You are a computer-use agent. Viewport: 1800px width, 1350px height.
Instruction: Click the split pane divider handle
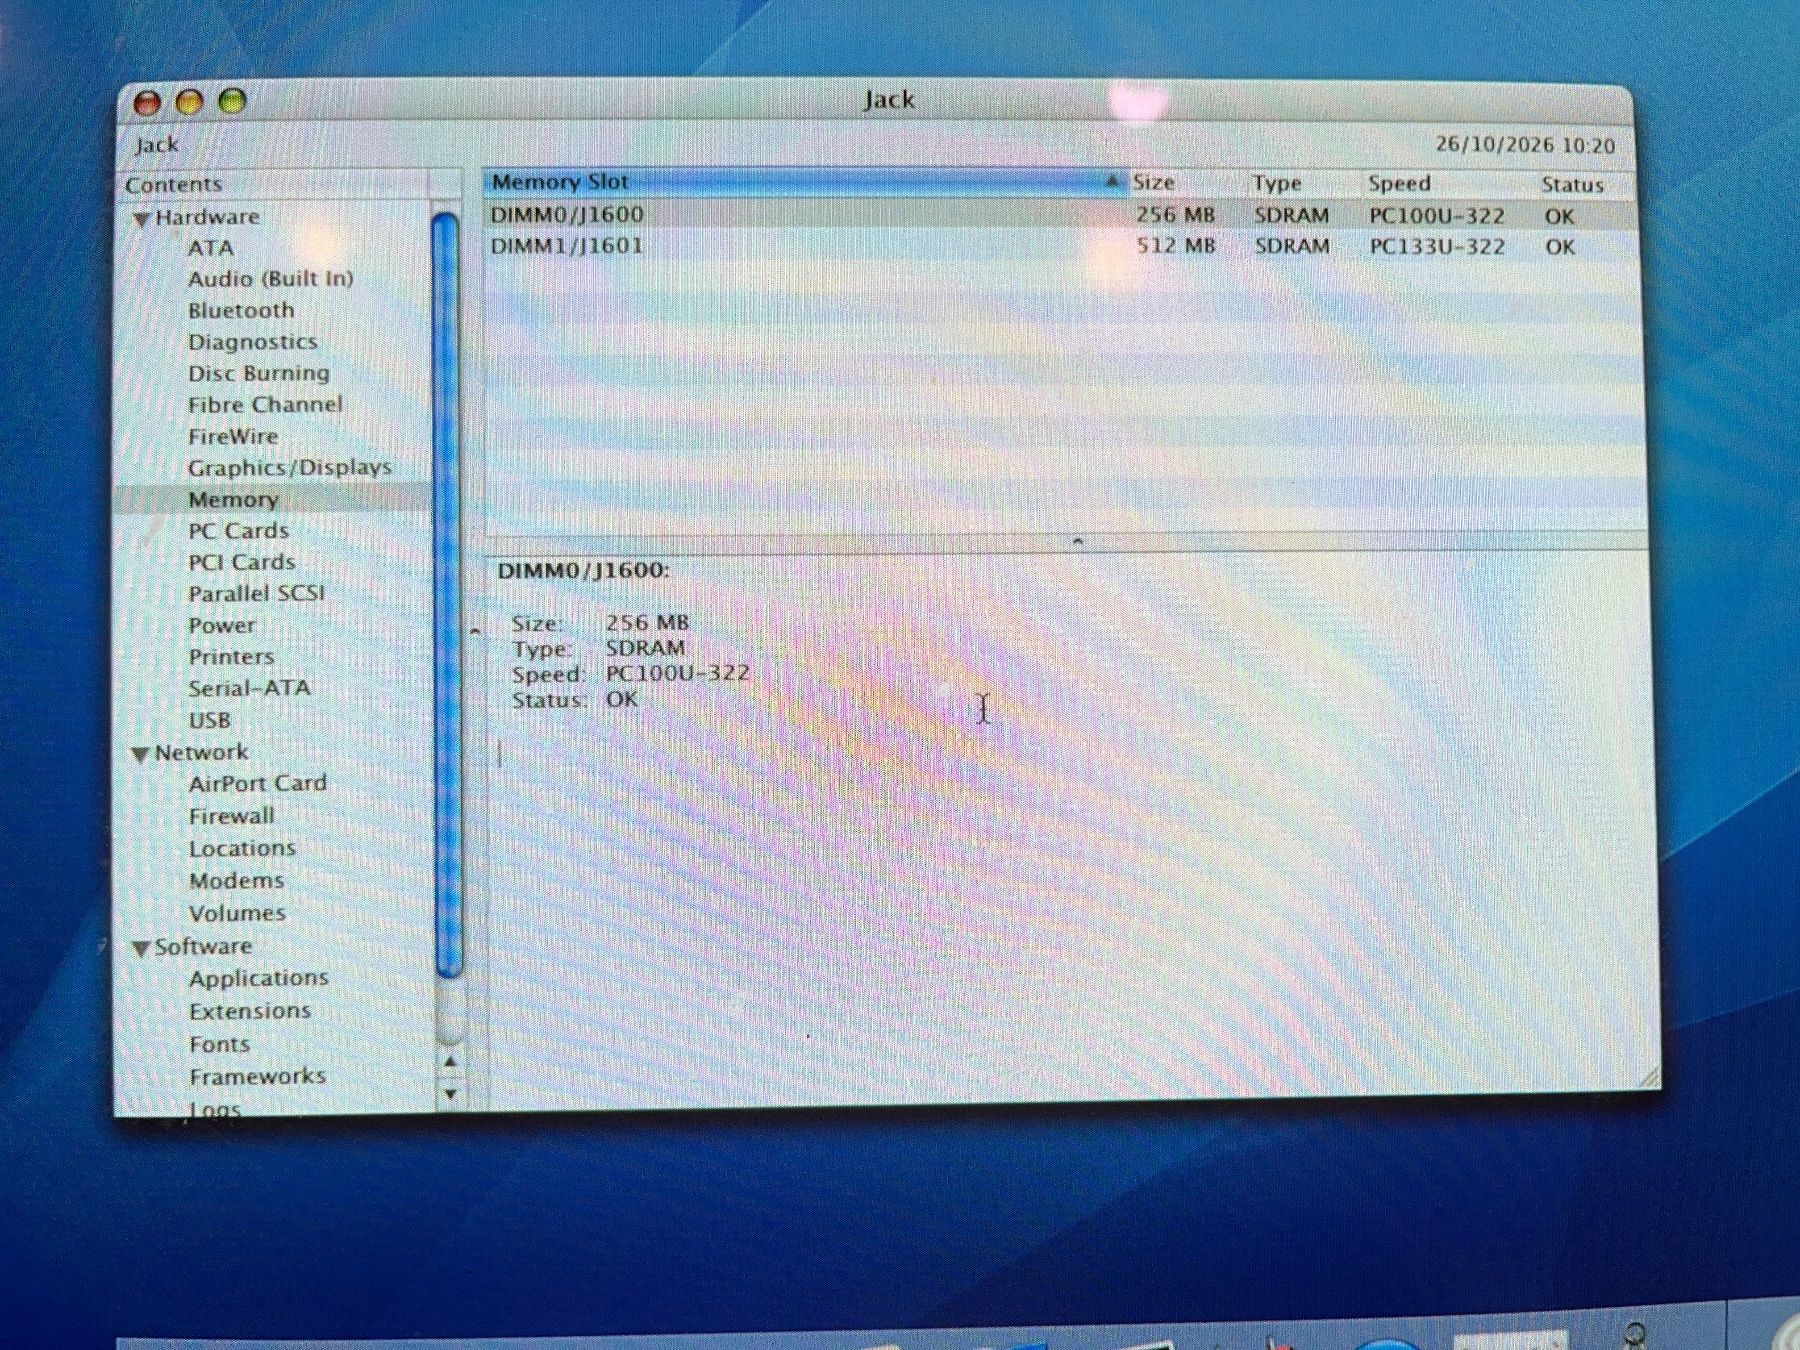click(x=1077, y=541)
